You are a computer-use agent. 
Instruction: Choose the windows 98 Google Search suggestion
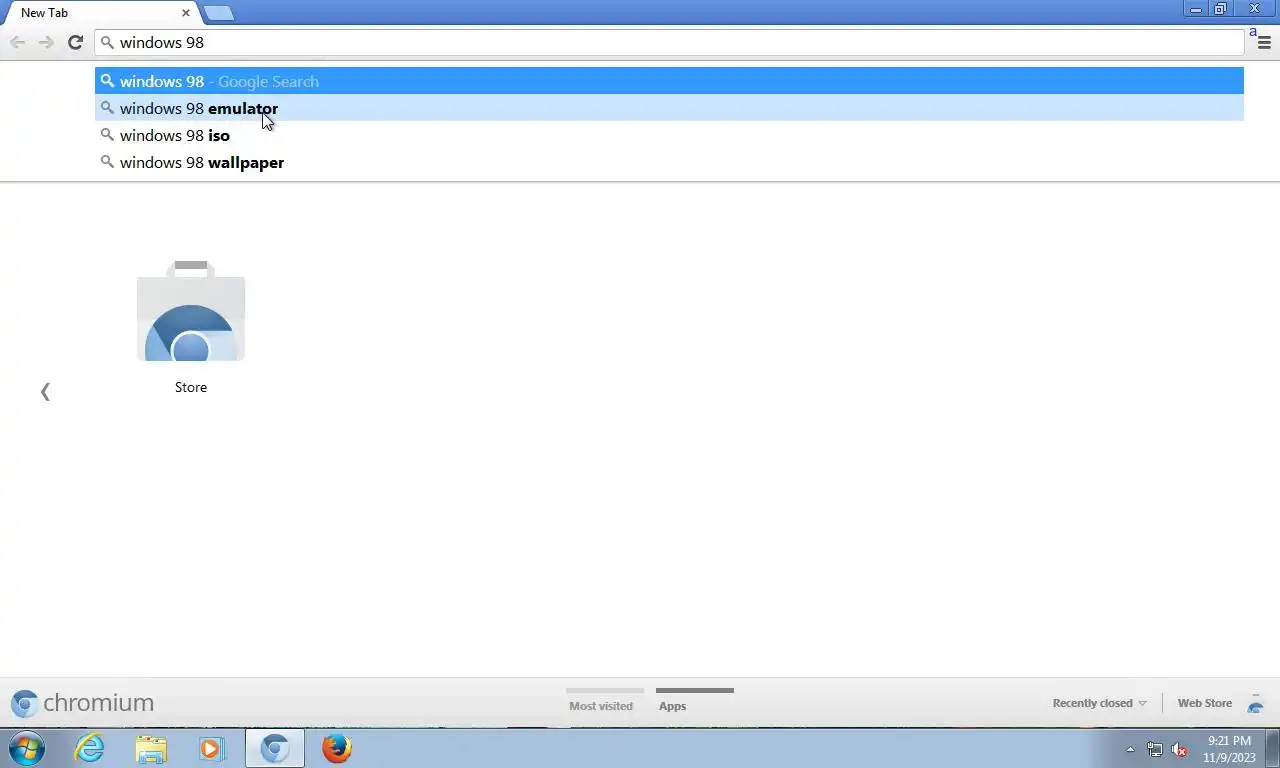669,81
